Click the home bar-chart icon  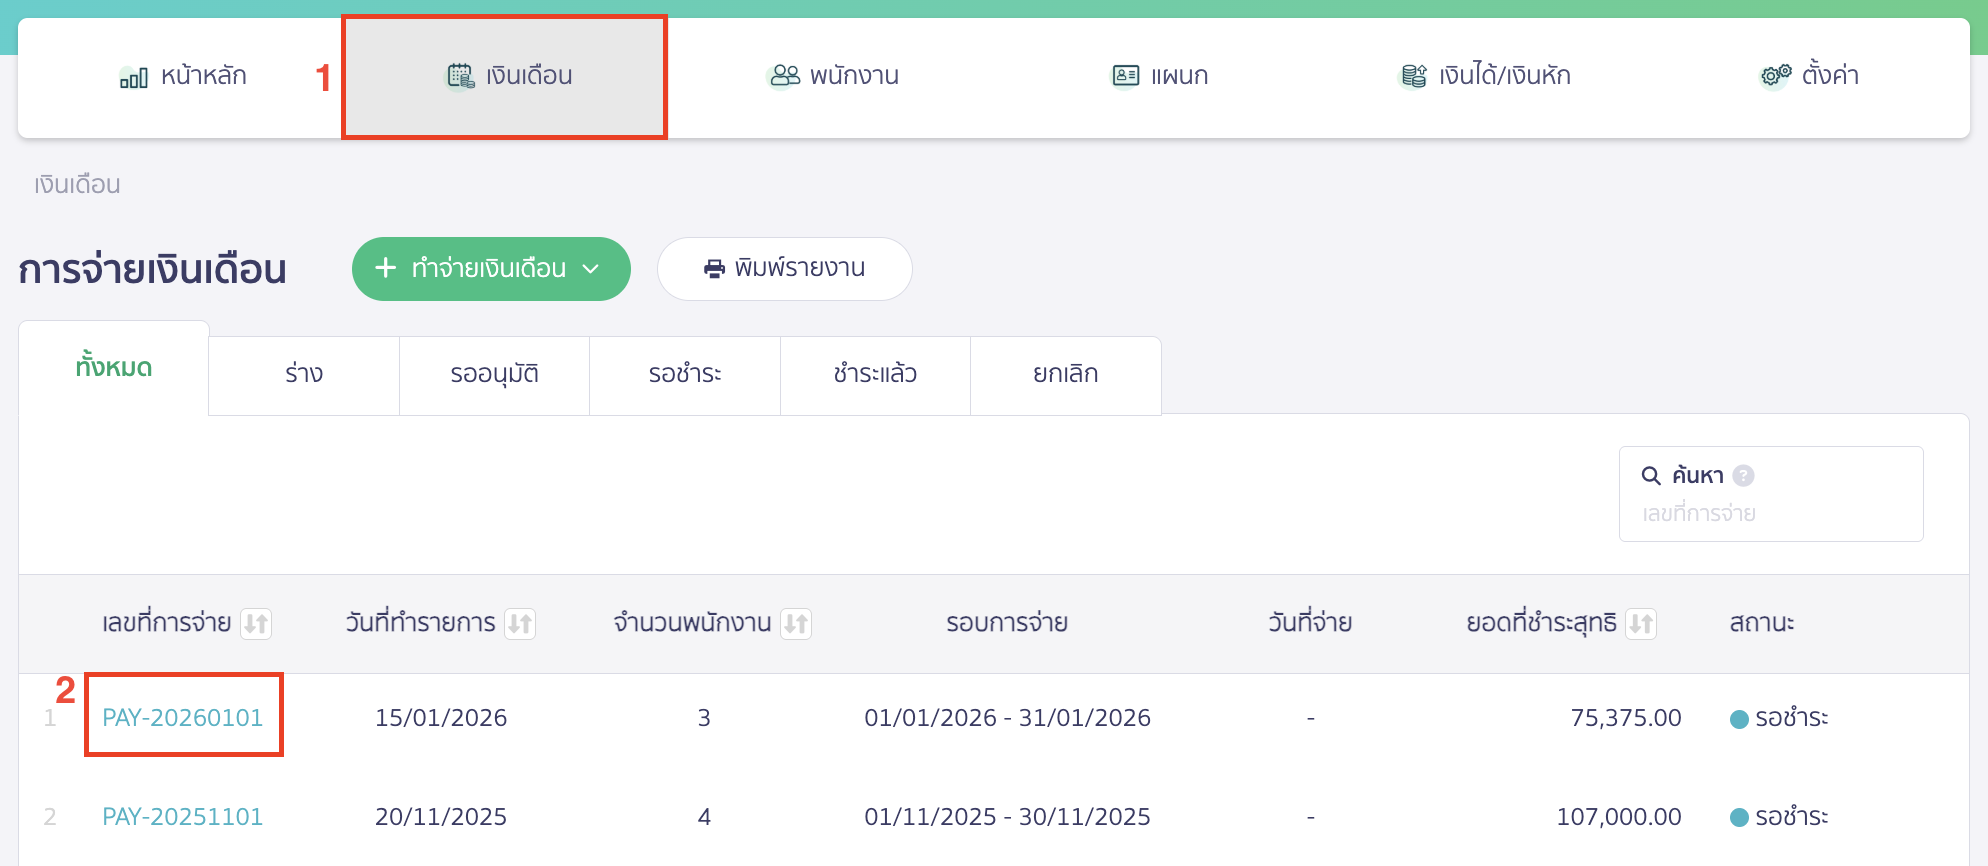click(134, 77)
